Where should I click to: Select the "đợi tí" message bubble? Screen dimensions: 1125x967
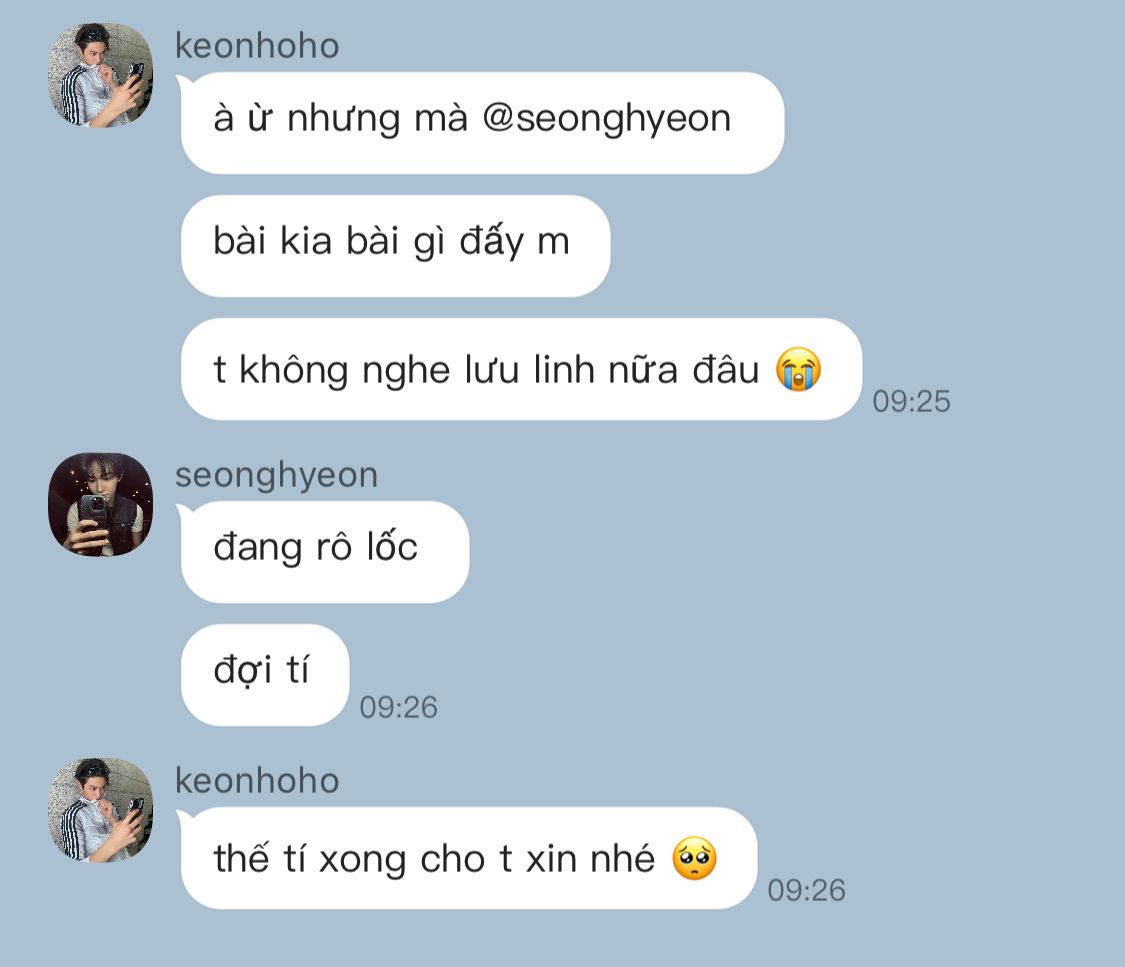coord(265,674)
